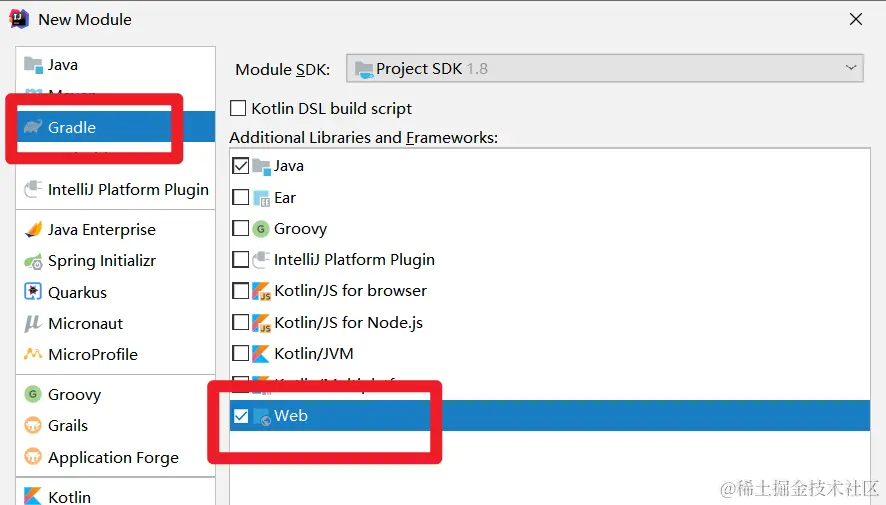Click the Module SDK dropdown arrow

point(851,68)
